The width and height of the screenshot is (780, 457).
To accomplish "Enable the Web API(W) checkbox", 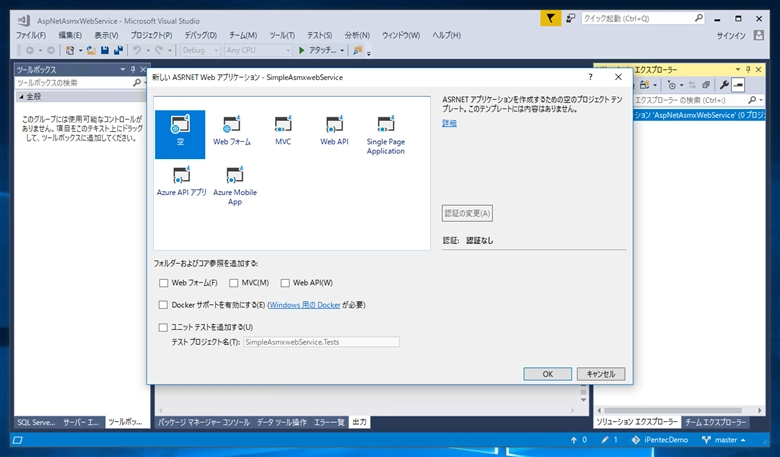I will pyautogui.click(x=285, y=283).
